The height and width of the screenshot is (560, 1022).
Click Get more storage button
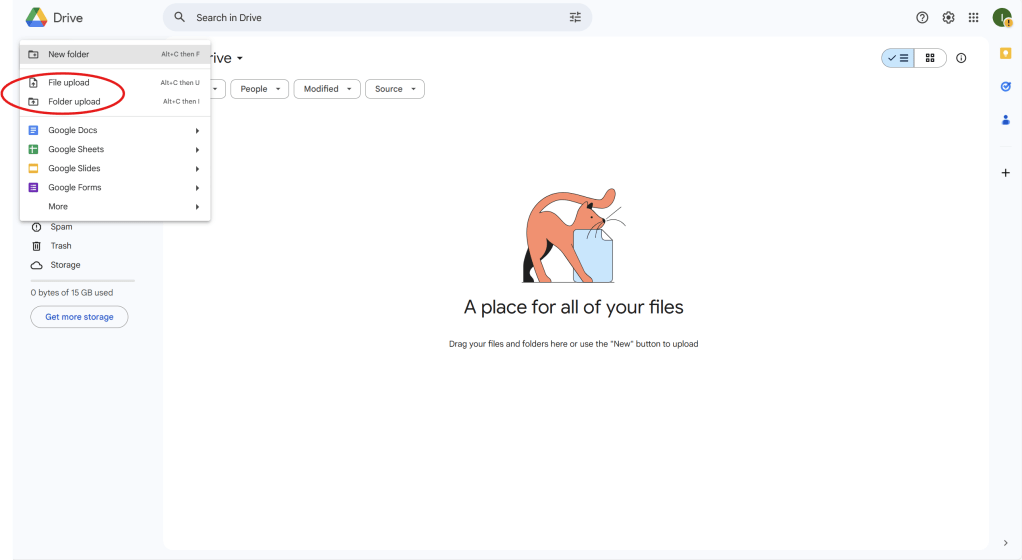click(x=79, y=317)
